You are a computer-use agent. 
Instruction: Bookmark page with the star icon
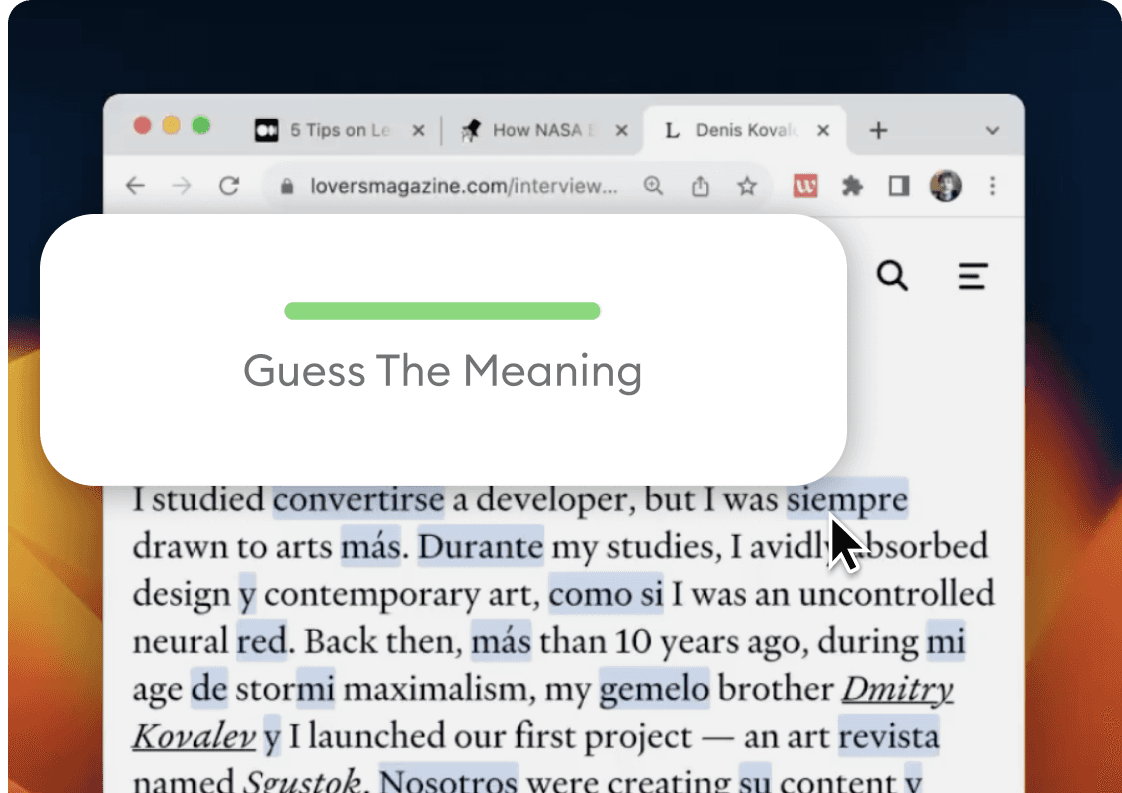tap(747, 186)
